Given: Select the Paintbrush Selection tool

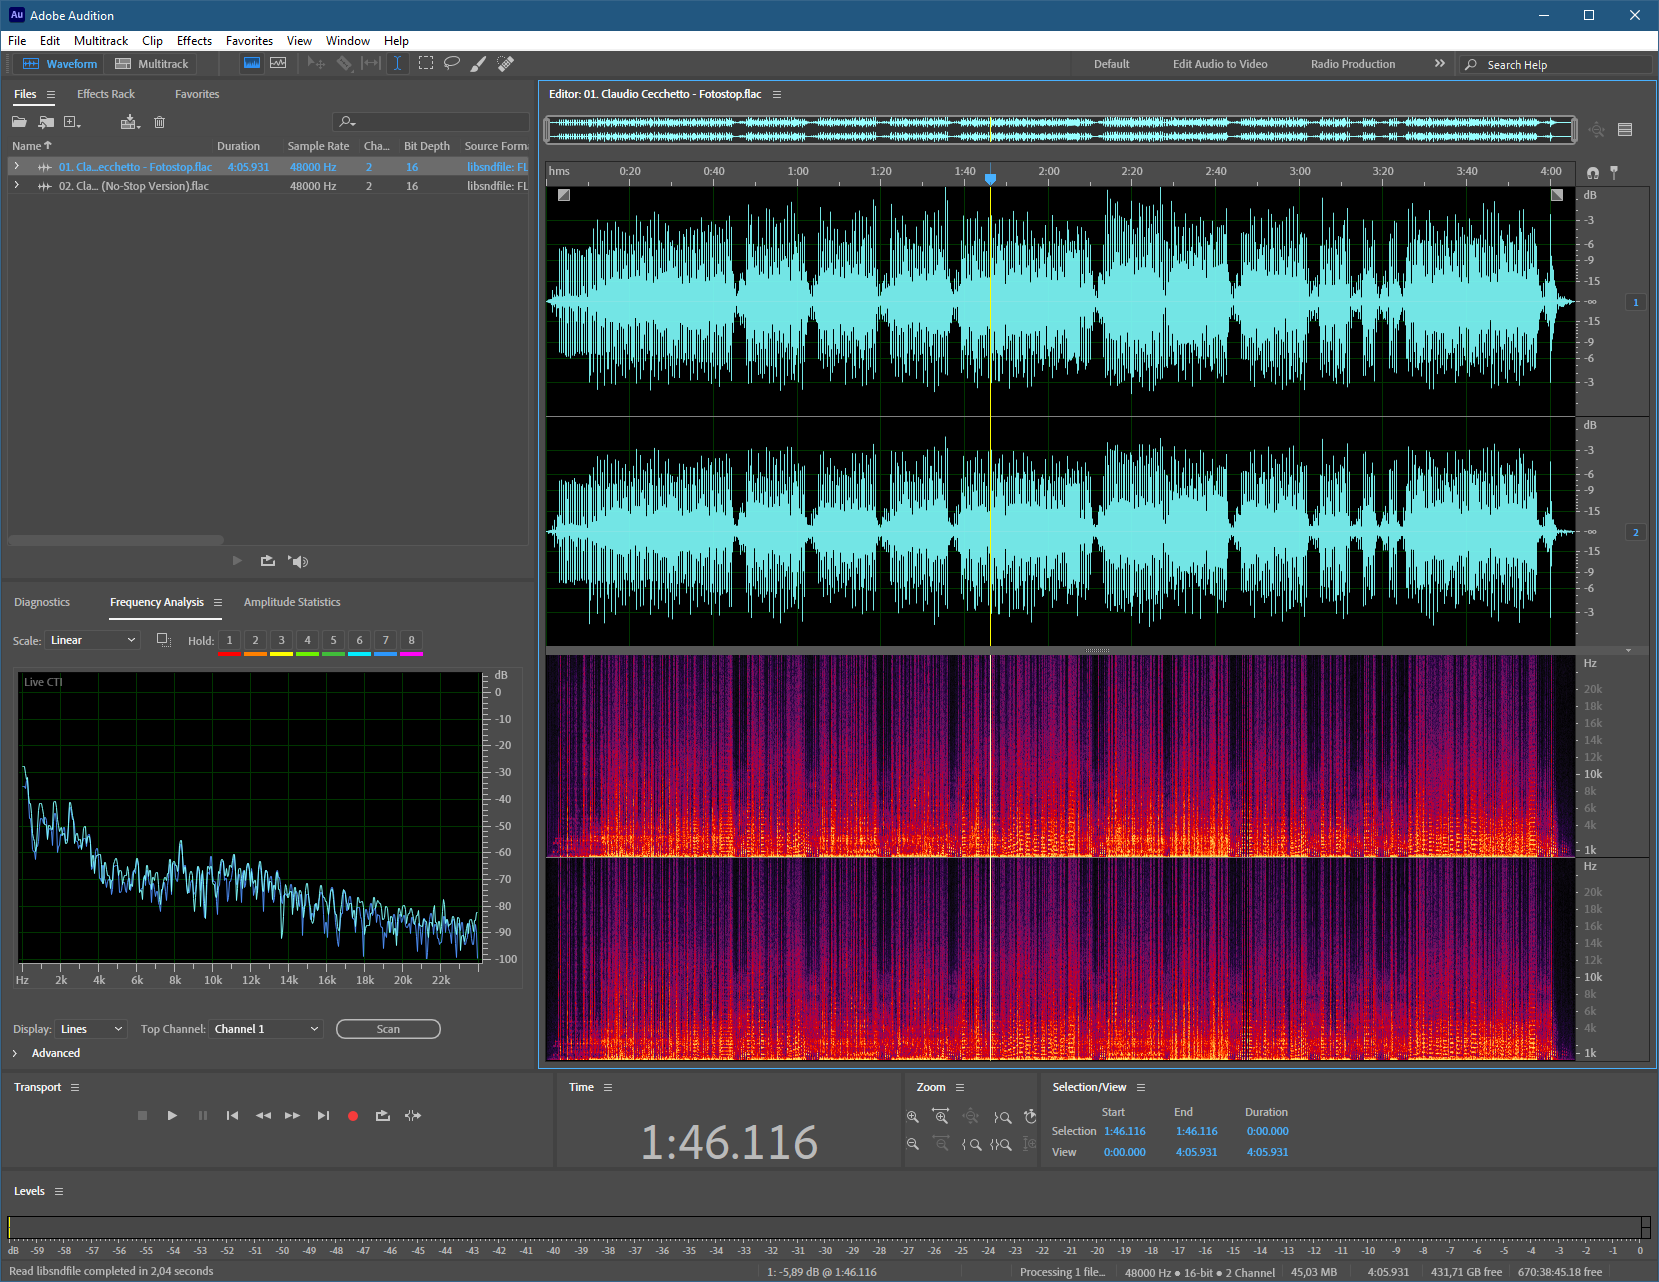Looking at the screenshot, I should click(x=479, y=63).
